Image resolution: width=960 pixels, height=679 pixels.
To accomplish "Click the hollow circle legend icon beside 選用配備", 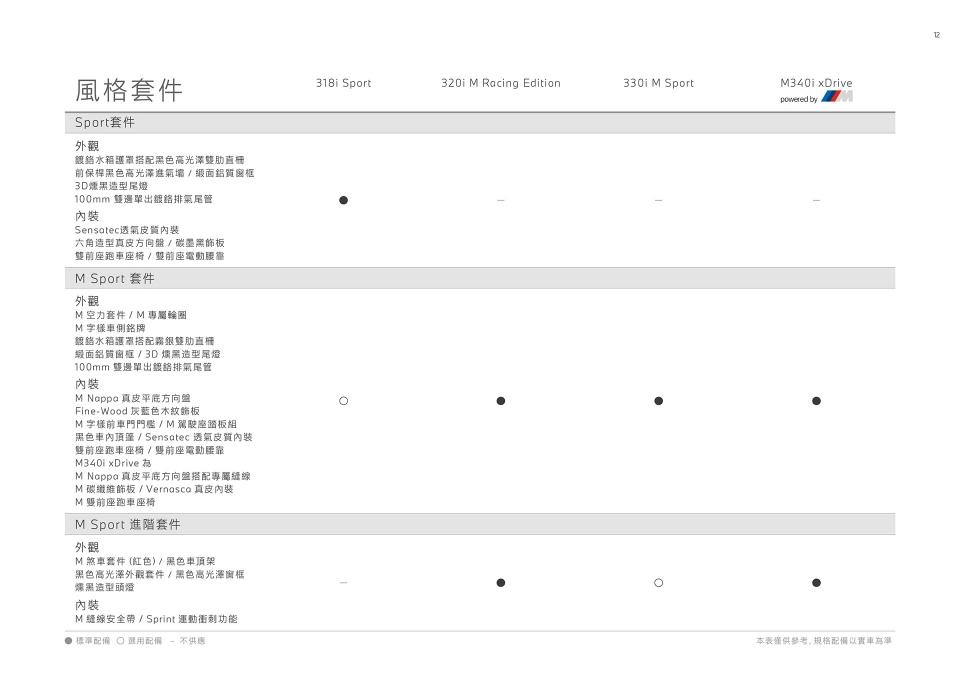I will pyautogui.click(x=121, y=641).
